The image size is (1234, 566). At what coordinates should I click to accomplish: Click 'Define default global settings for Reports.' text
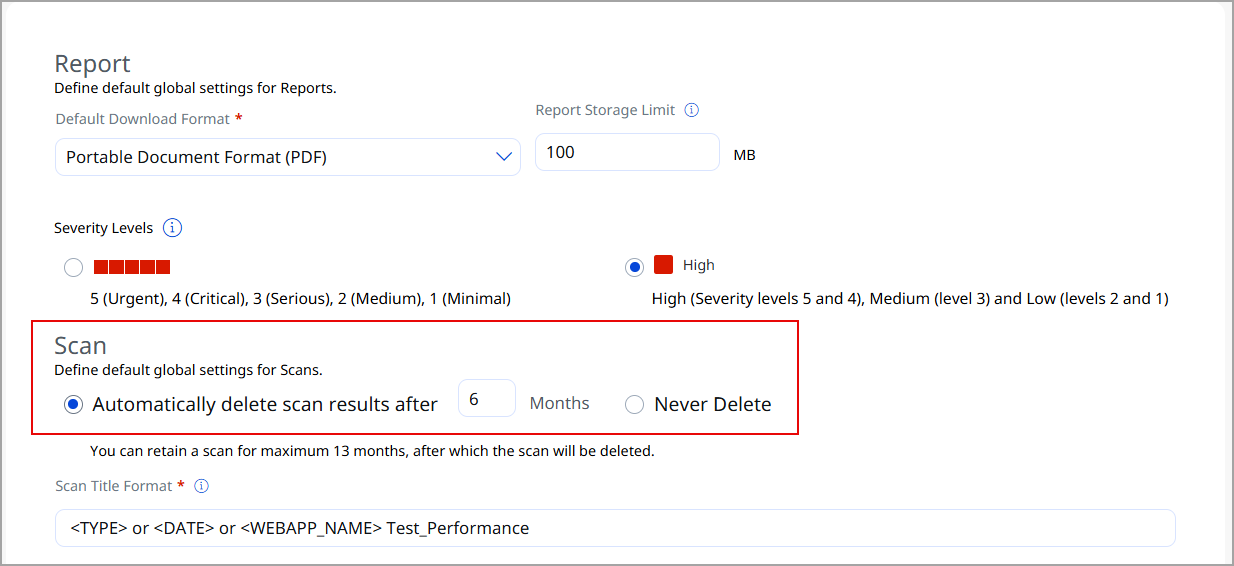[195, 88]
